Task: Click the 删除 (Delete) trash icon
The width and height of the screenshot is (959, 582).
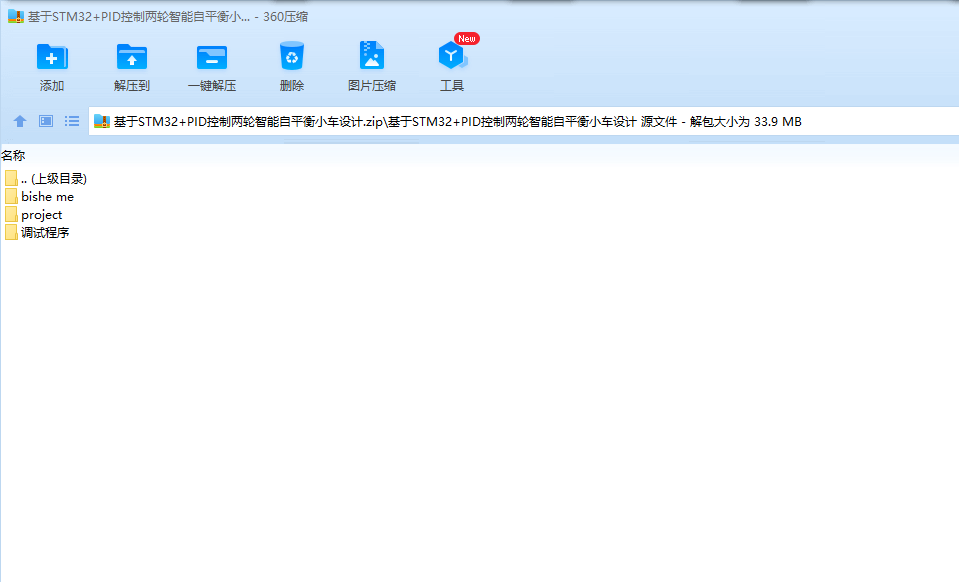Action: (292, 56)
